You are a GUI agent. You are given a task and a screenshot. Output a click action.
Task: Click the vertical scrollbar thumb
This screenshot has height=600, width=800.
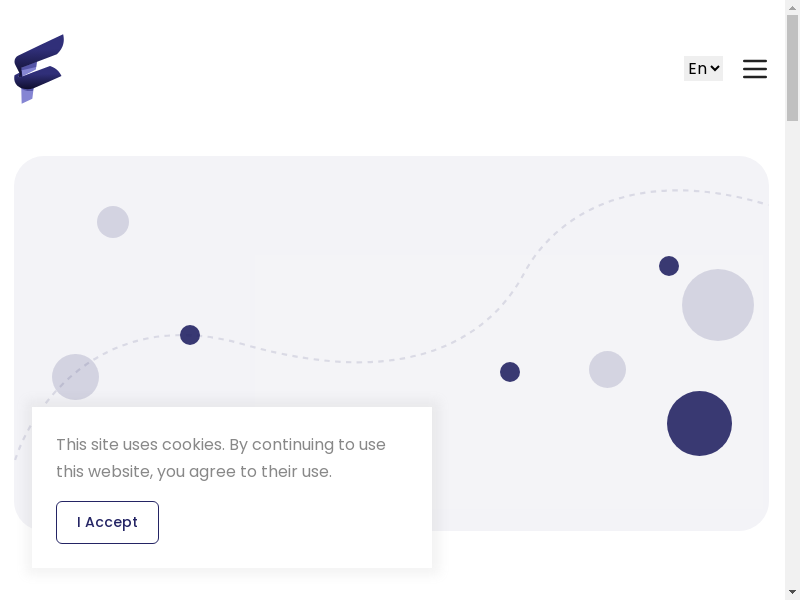tap(792, 65)
